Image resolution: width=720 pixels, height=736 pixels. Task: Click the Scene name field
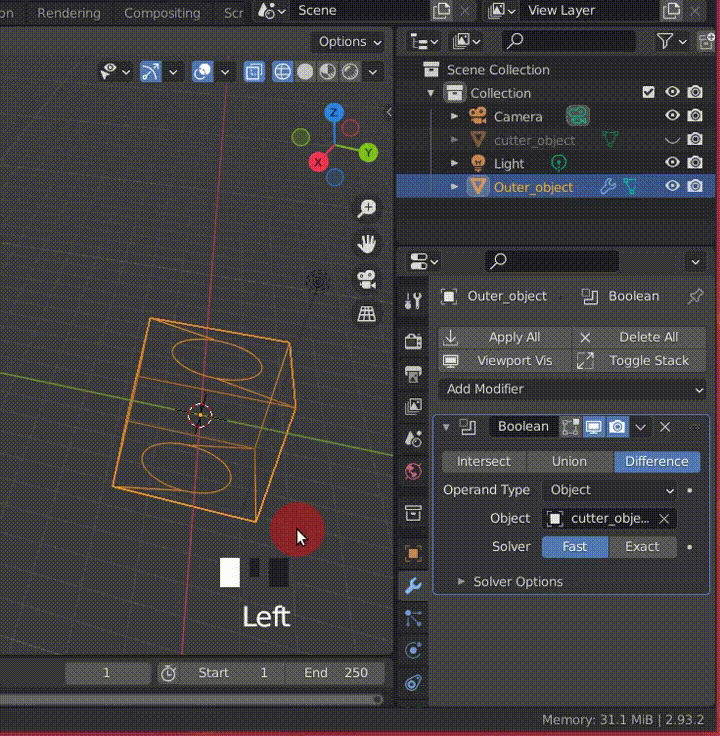point(361,11)
